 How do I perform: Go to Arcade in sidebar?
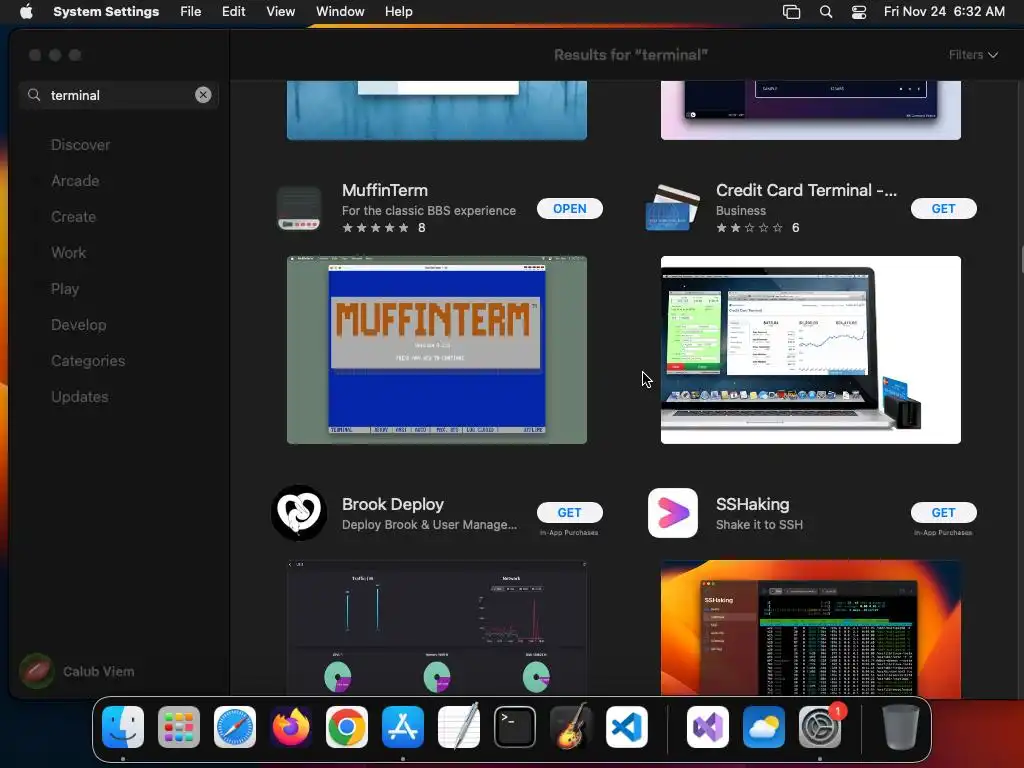pyautogui.click(x=75, y=181)
